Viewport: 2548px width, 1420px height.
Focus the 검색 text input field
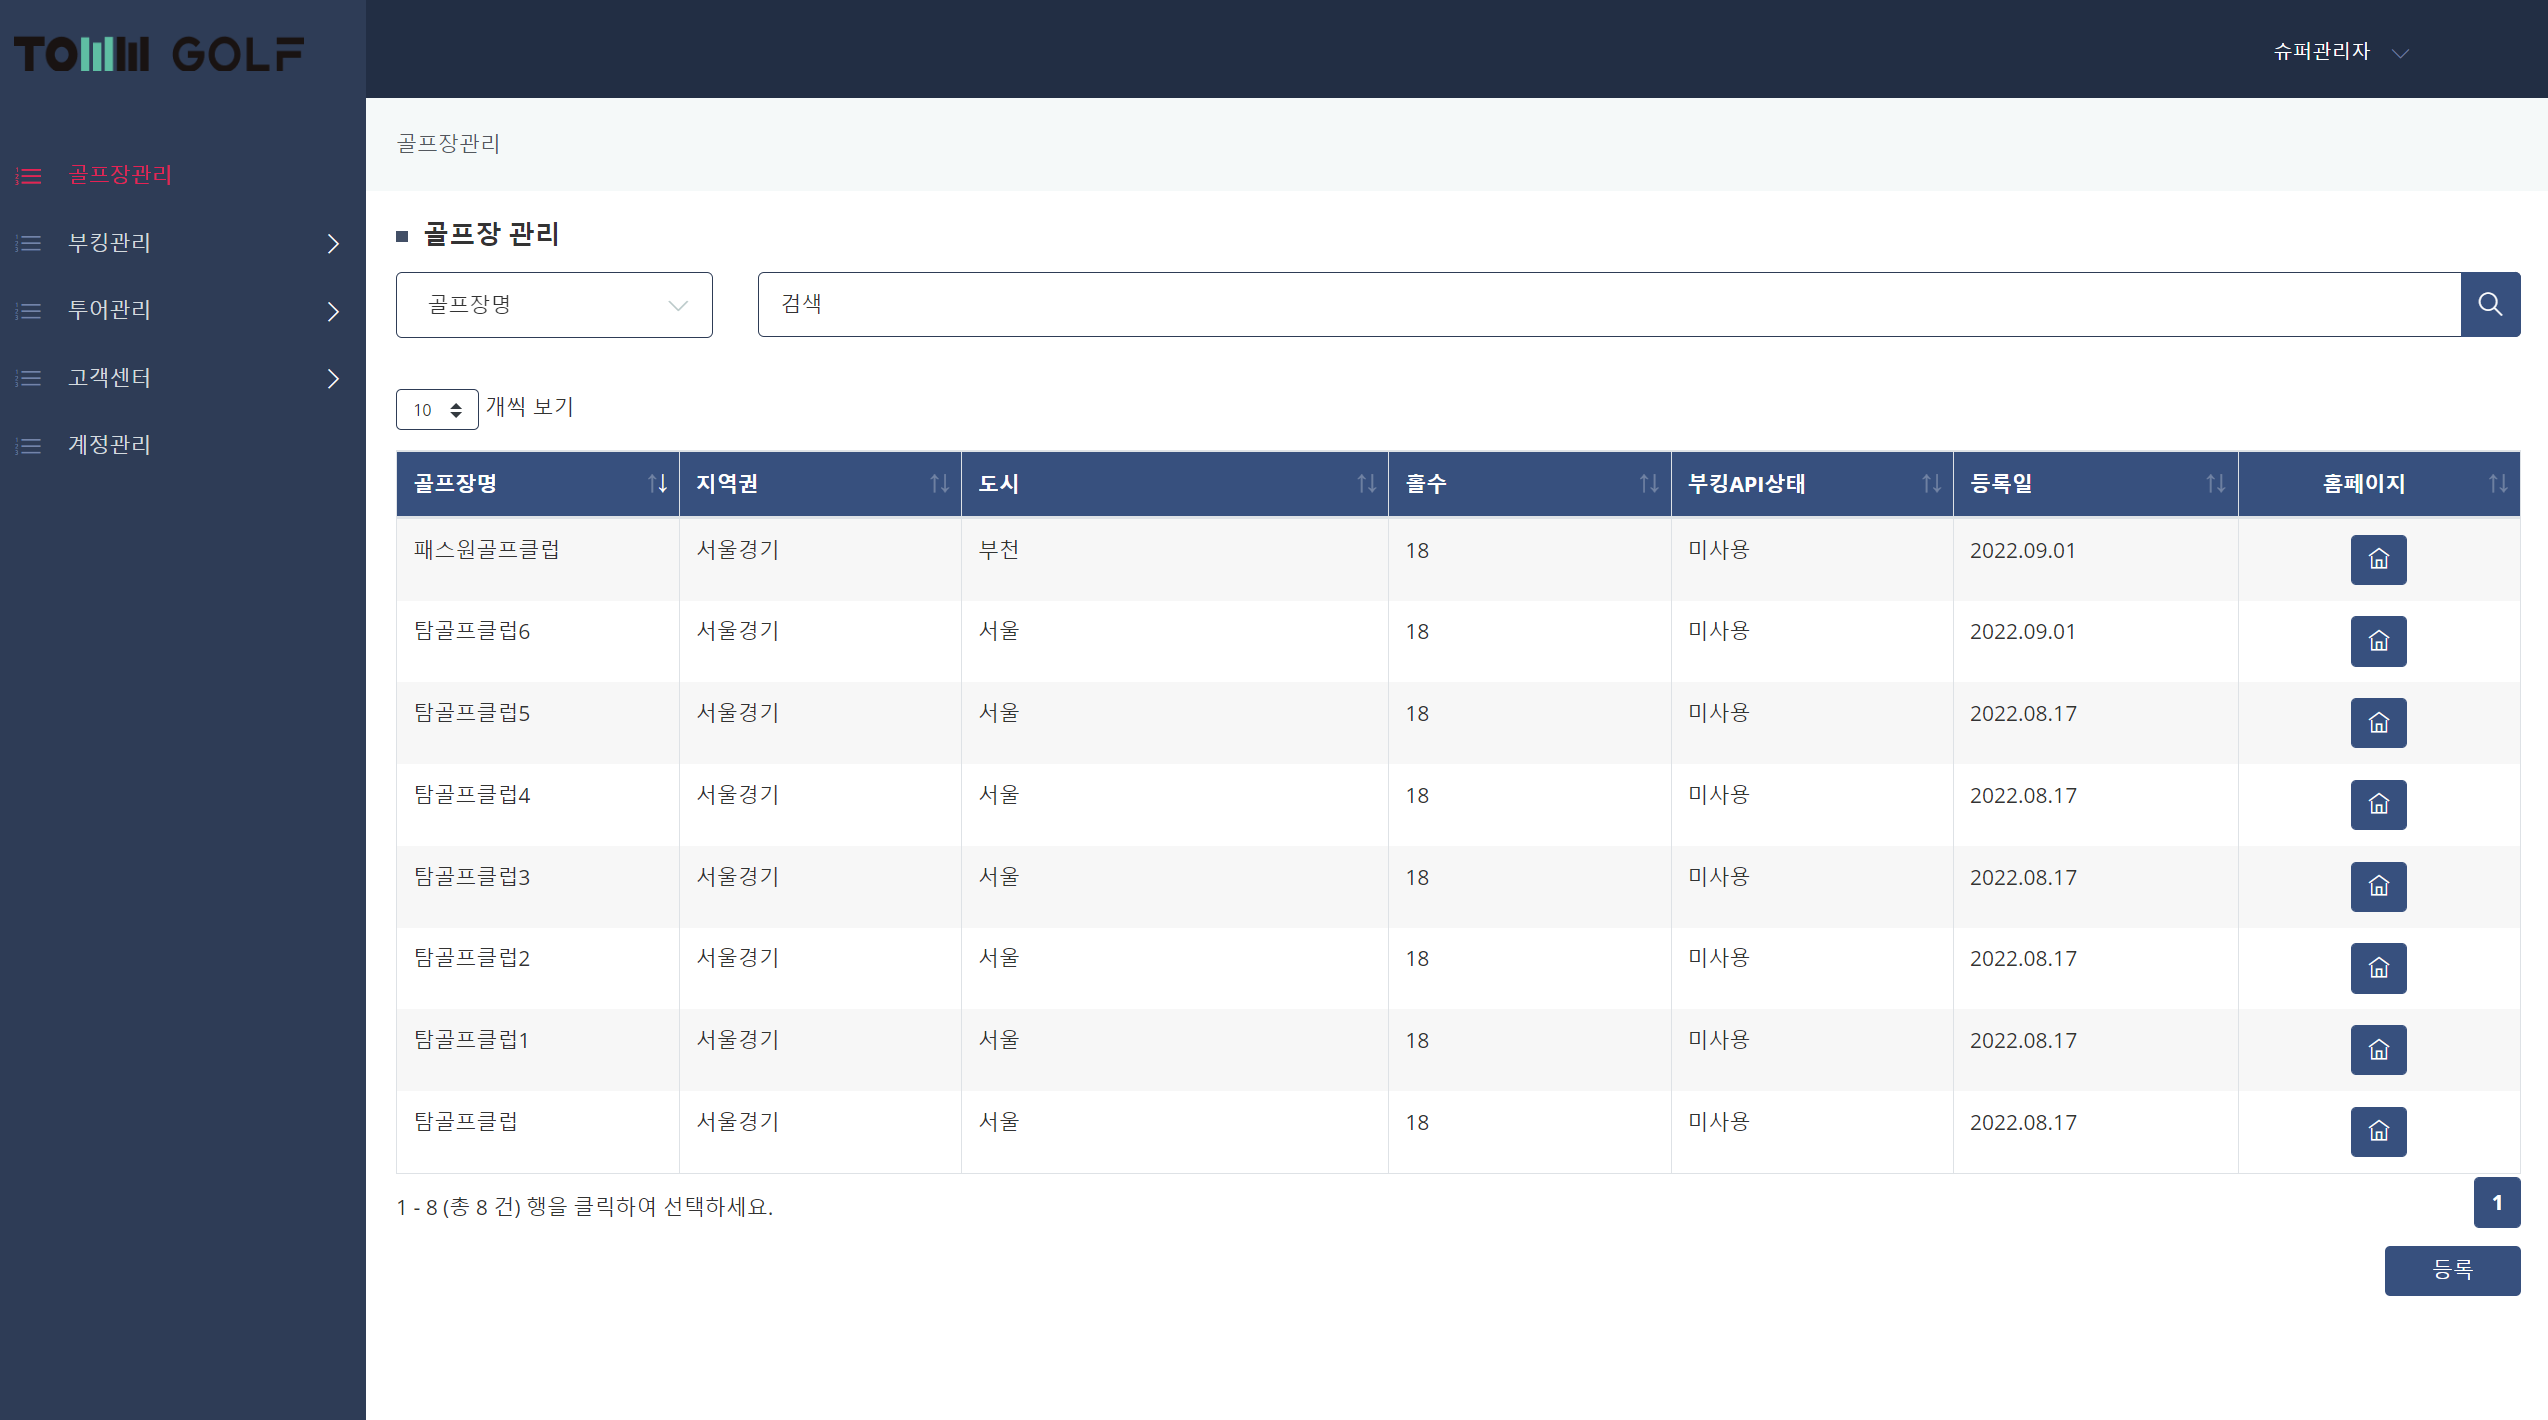tap(1608, 305)
